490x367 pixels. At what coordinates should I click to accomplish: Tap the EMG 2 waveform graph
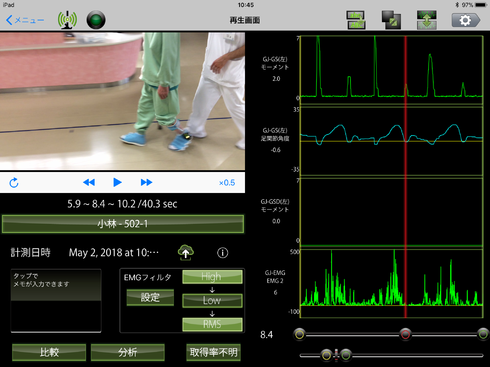point(391,283)
